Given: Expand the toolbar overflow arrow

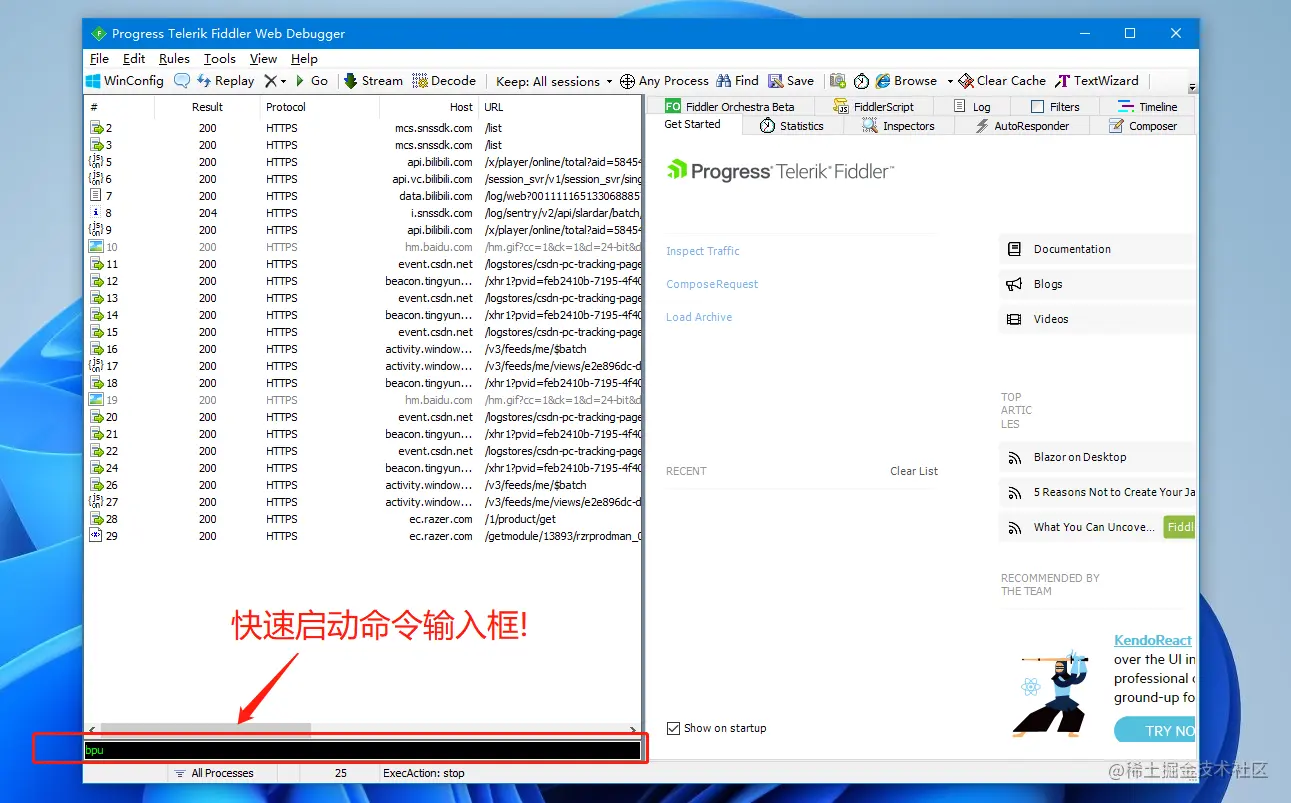Looking at the screenshot, I should [x=1192, y=88].
